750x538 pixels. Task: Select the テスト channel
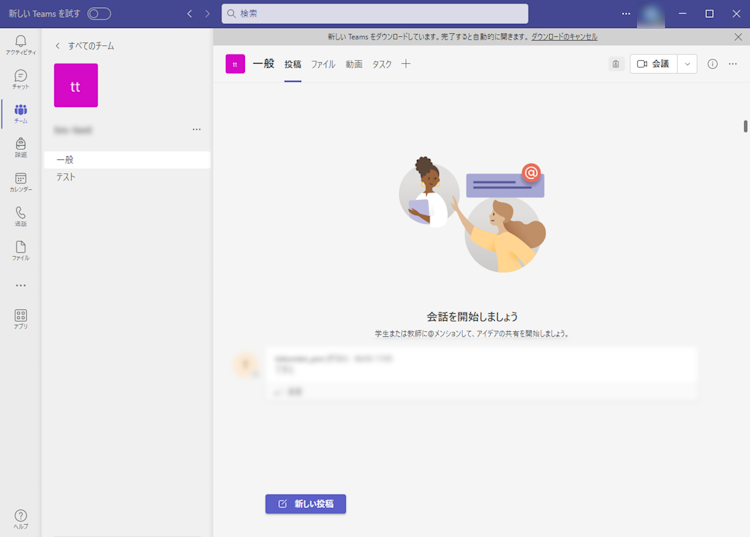click(66, 177)
